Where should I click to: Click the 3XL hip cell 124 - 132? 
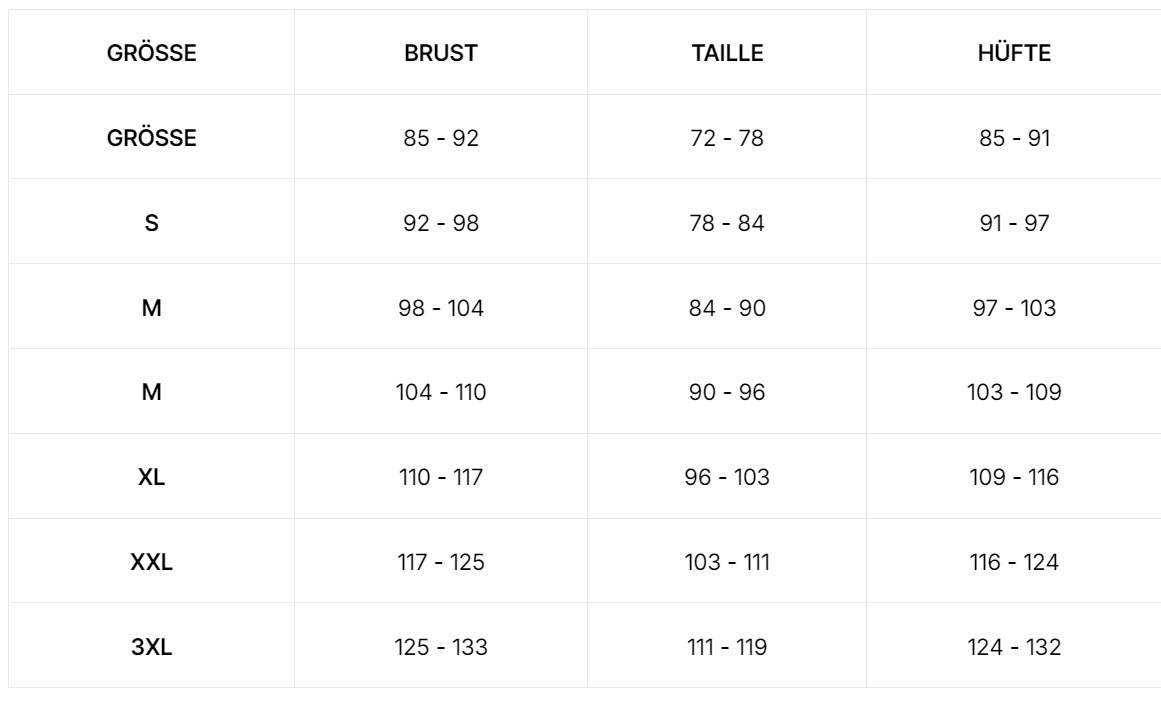pos(1014,648)
